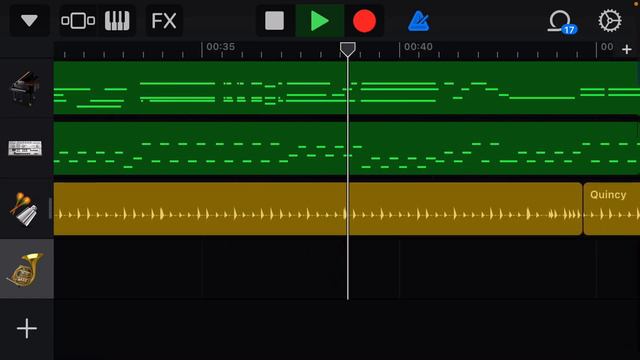This screenshot has height=360, width=640.
Task: Select the synthesizer keyboard track icon
Action: [25, 148]
